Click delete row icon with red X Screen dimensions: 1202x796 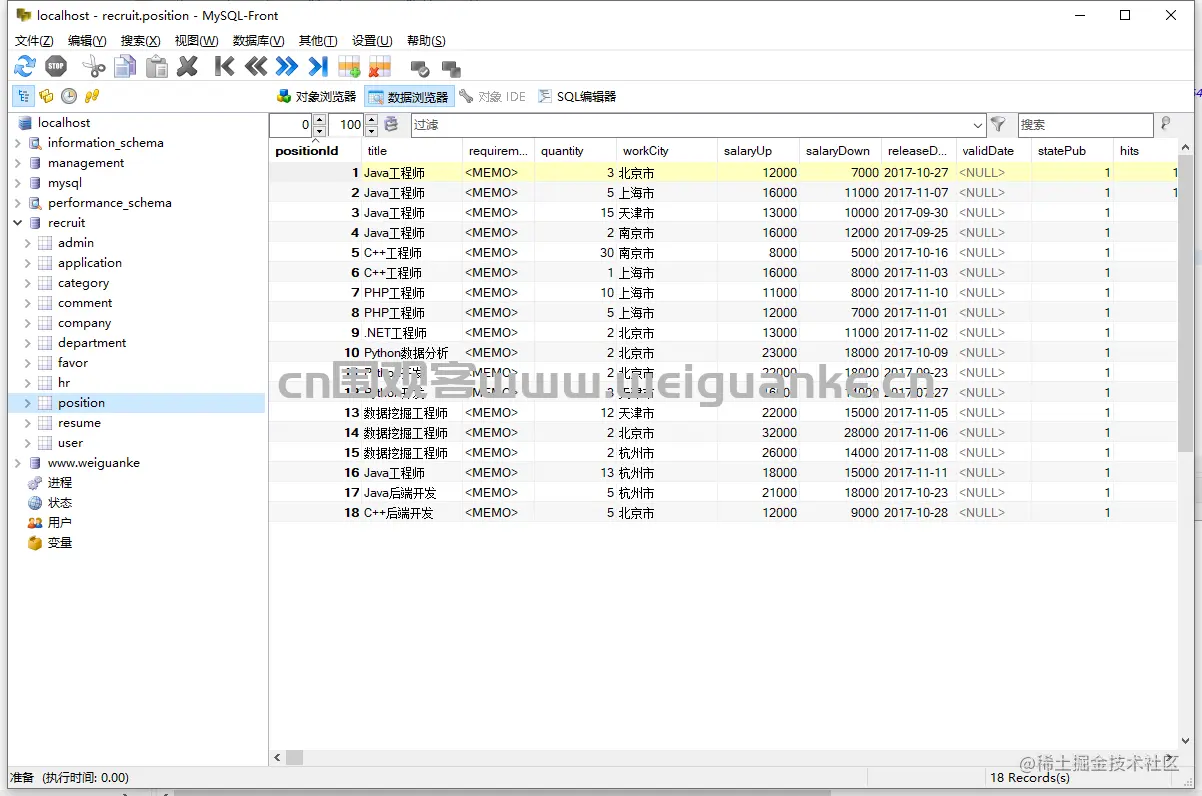(x=379, y=67)
